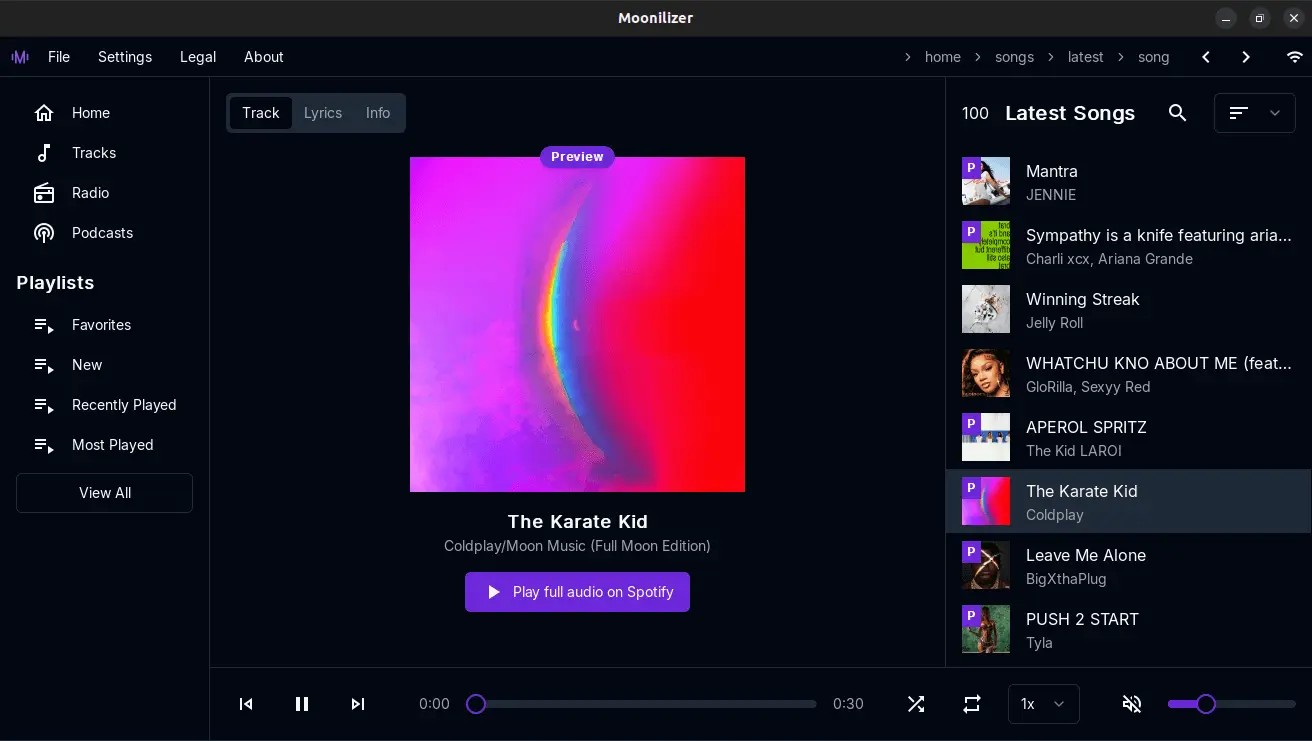Toggle repeat mode
1312x741 pixels.
click(972, 704)
